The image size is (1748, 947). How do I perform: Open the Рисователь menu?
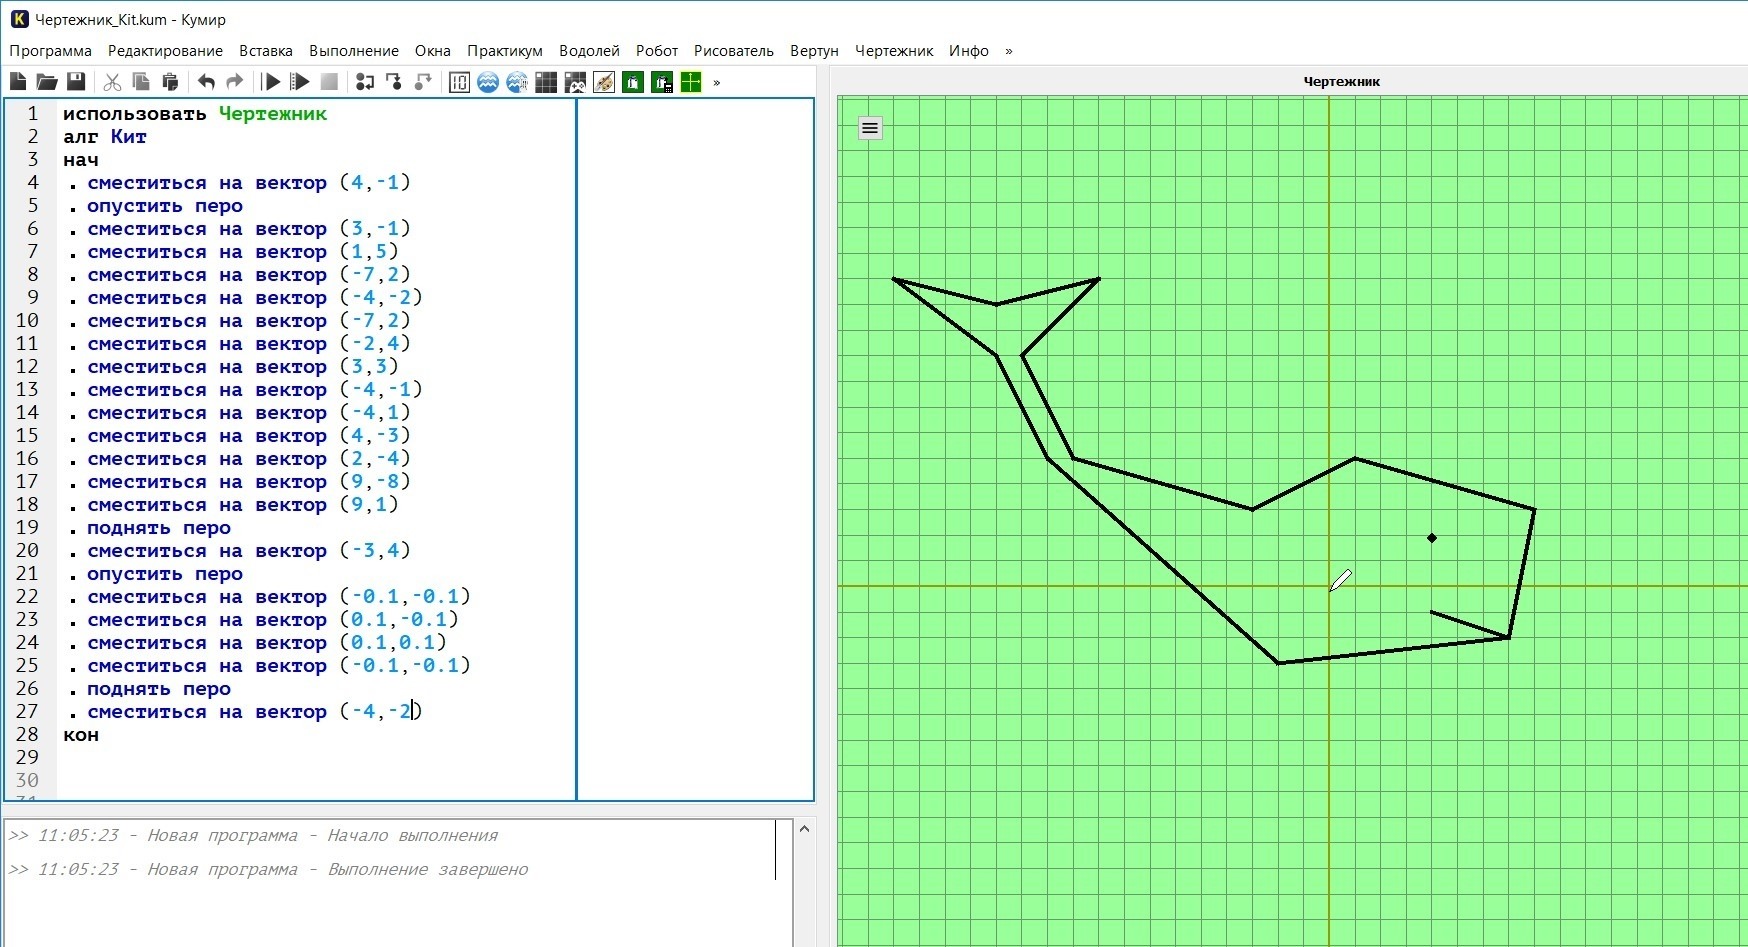click(734, 51)
